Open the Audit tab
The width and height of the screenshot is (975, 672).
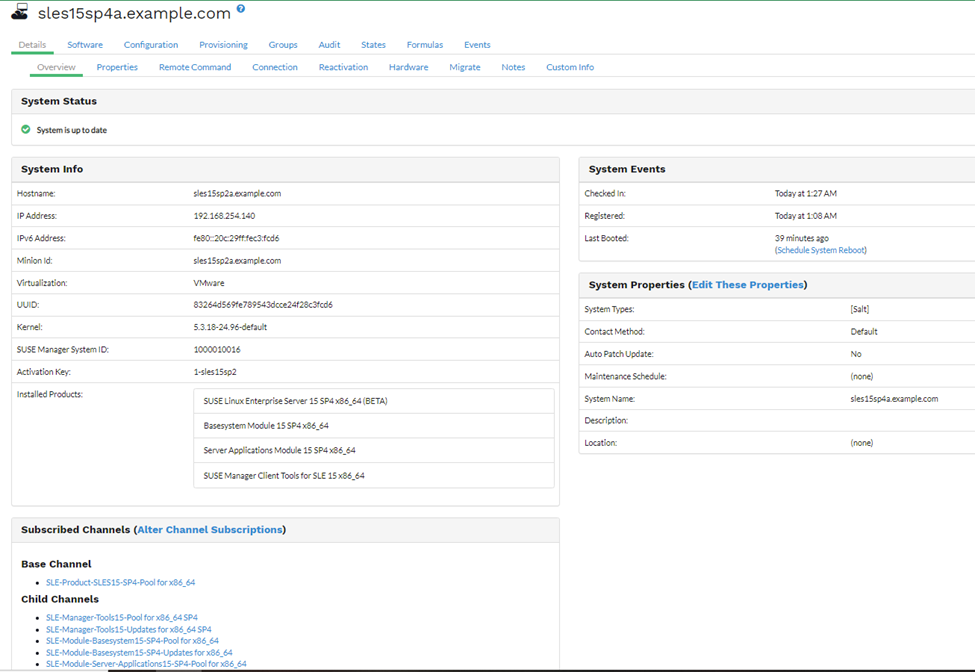(x=329, y=45)
